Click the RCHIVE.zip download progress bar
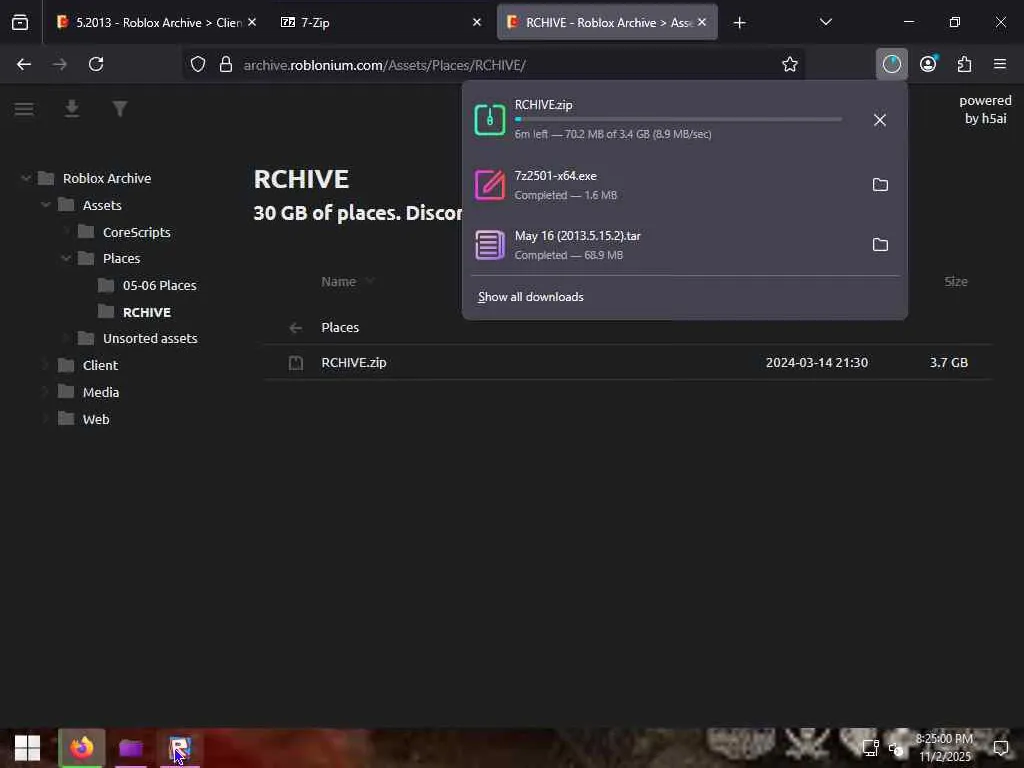The height and width of the screenshot is (768, 1024). 678,120
